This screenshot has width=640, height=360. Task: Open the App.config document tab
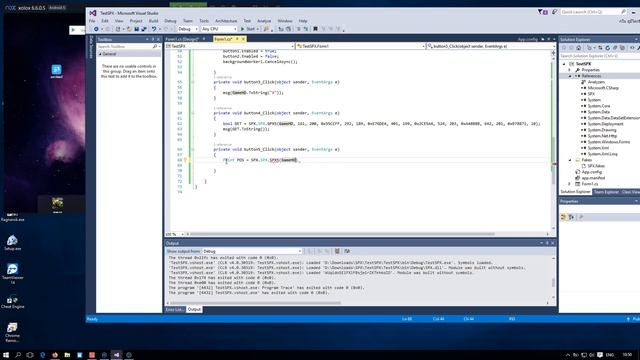(x=528, y=39)
